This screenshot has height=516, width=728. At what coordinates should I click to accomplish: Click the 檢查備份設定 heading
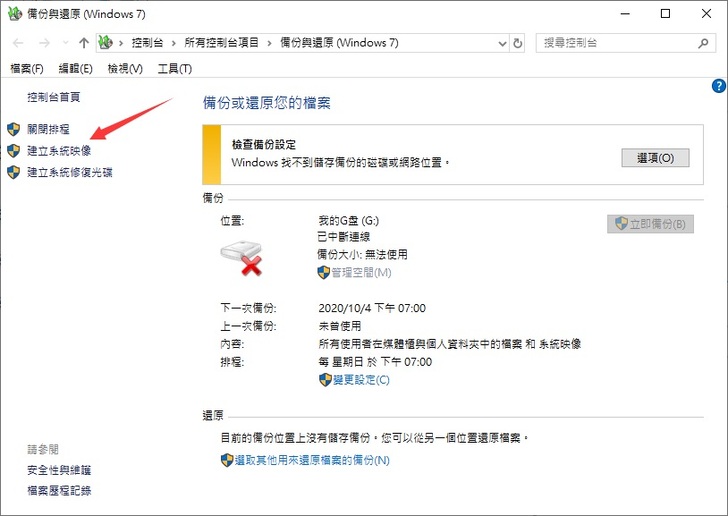(264, 144)
